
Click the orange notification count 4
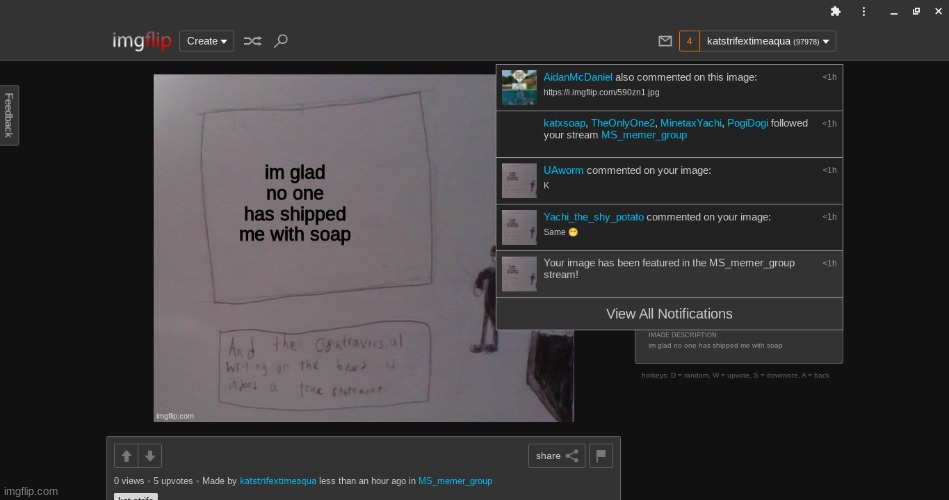pos(689,41)
